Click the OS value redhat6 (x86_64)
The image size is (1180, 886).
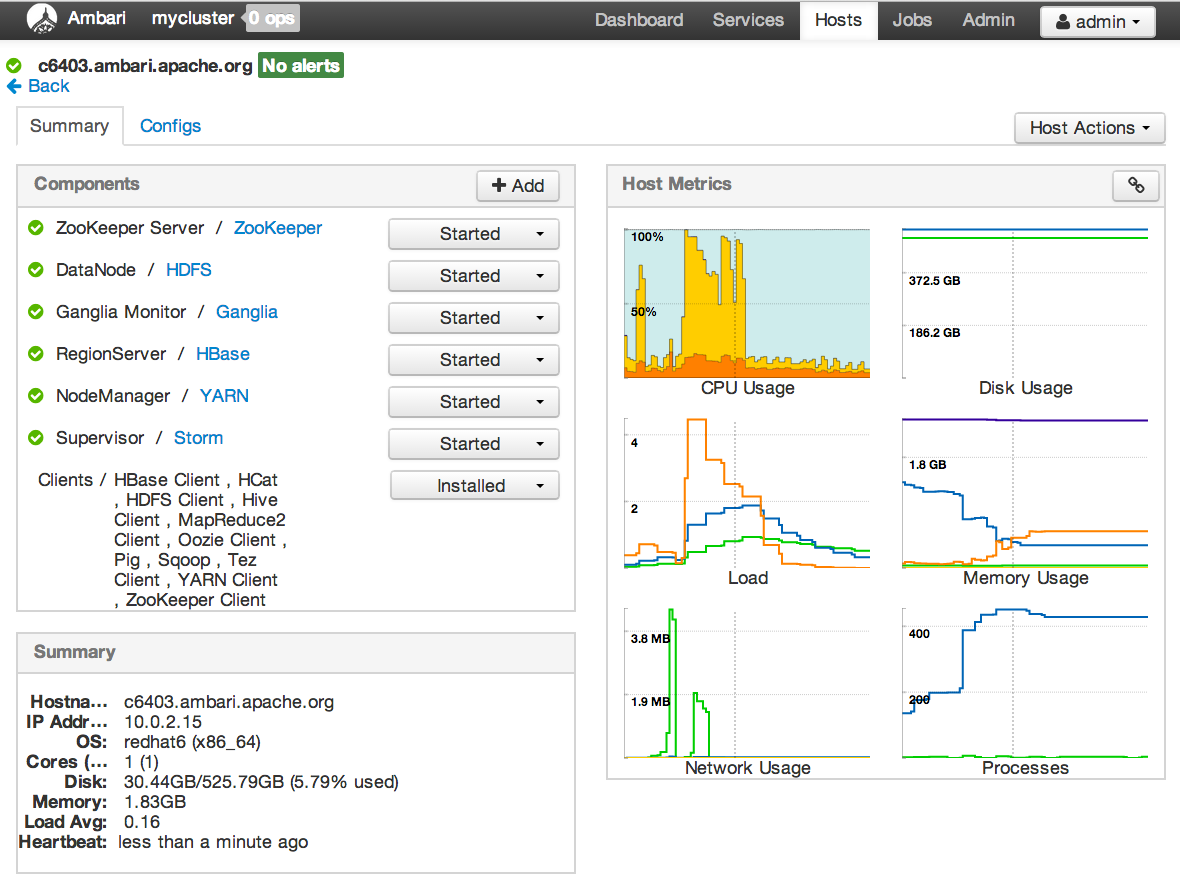tap(192, 742)
